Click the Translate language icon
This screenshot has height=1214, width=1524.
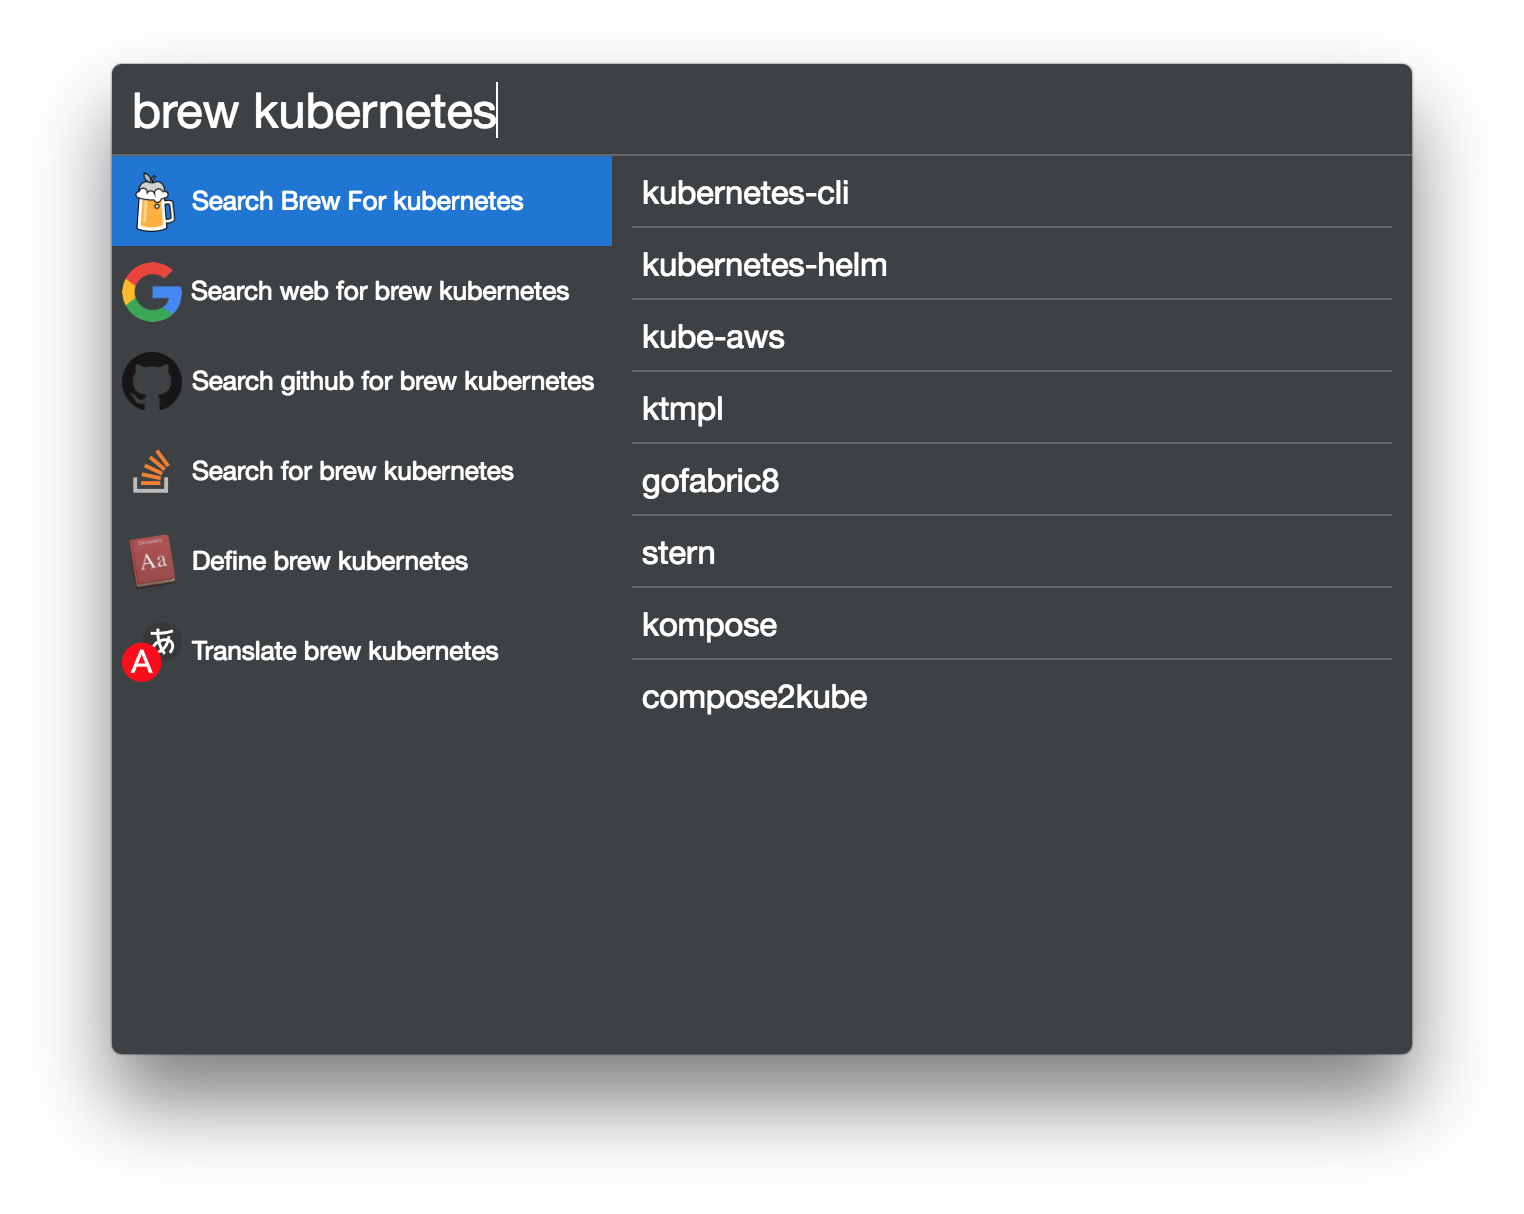(150, 653)
